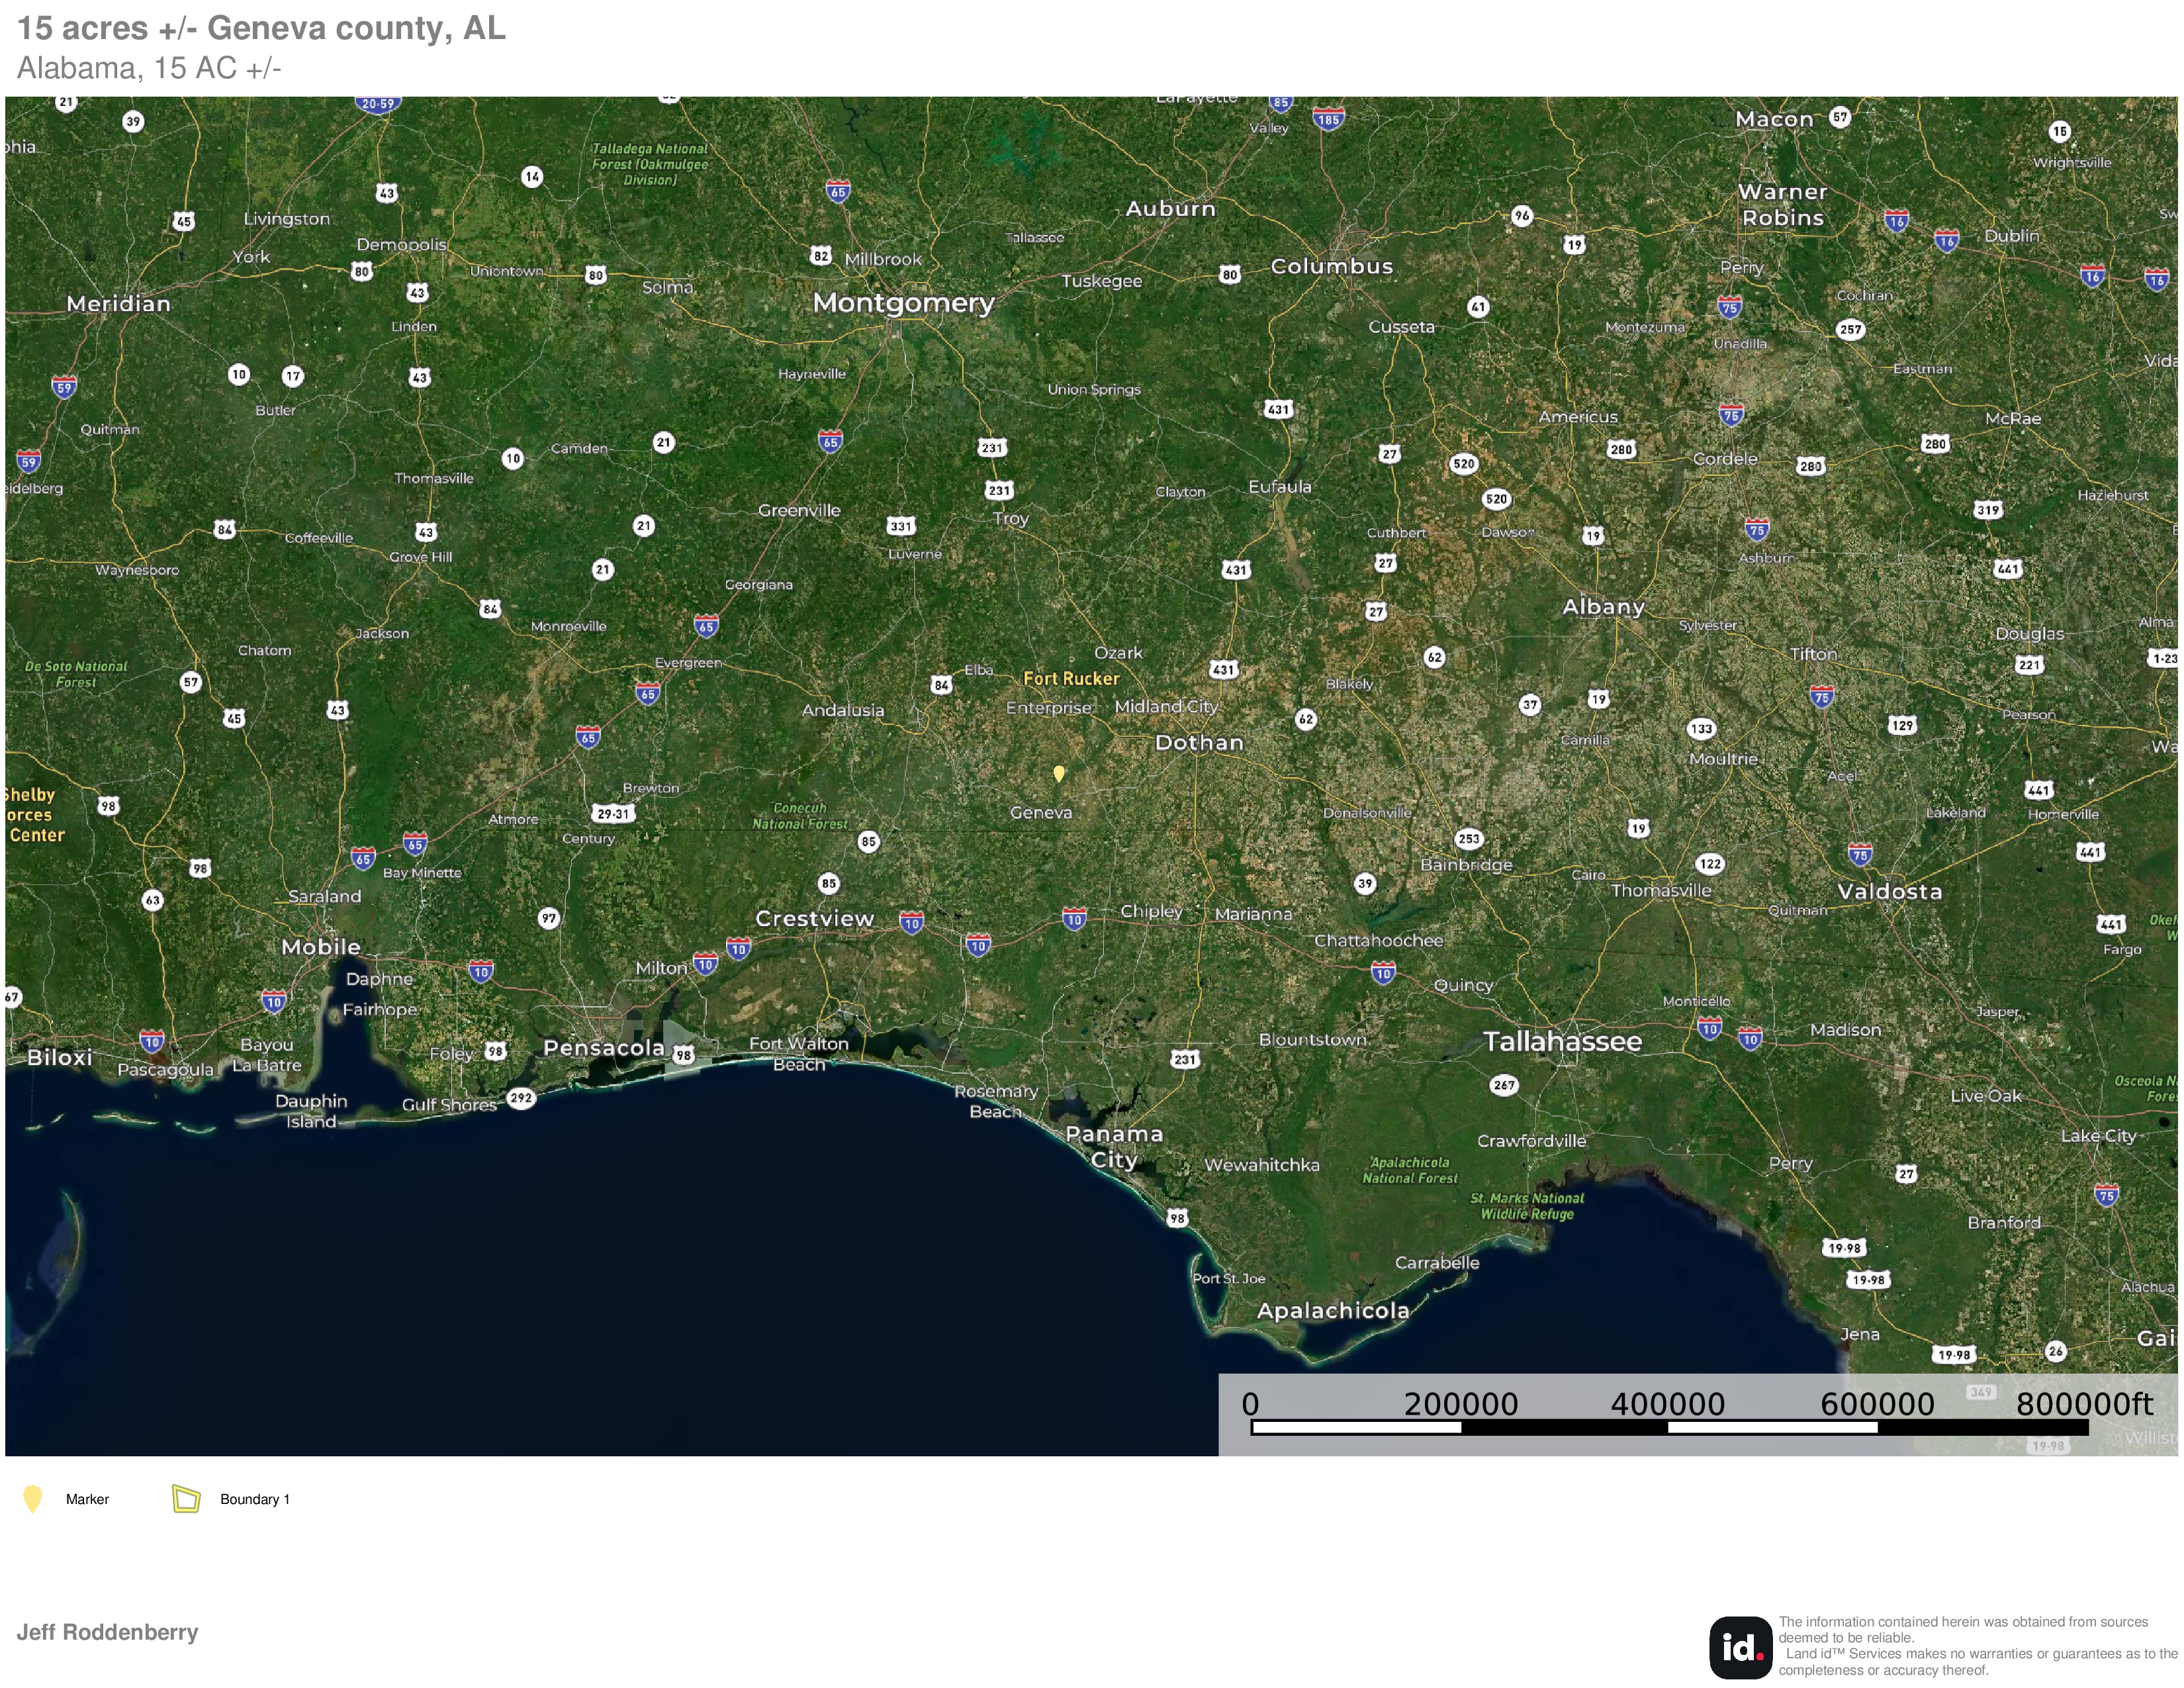Click the Fort Rucker yellow label
2184x1688 pixels.
1071,679
